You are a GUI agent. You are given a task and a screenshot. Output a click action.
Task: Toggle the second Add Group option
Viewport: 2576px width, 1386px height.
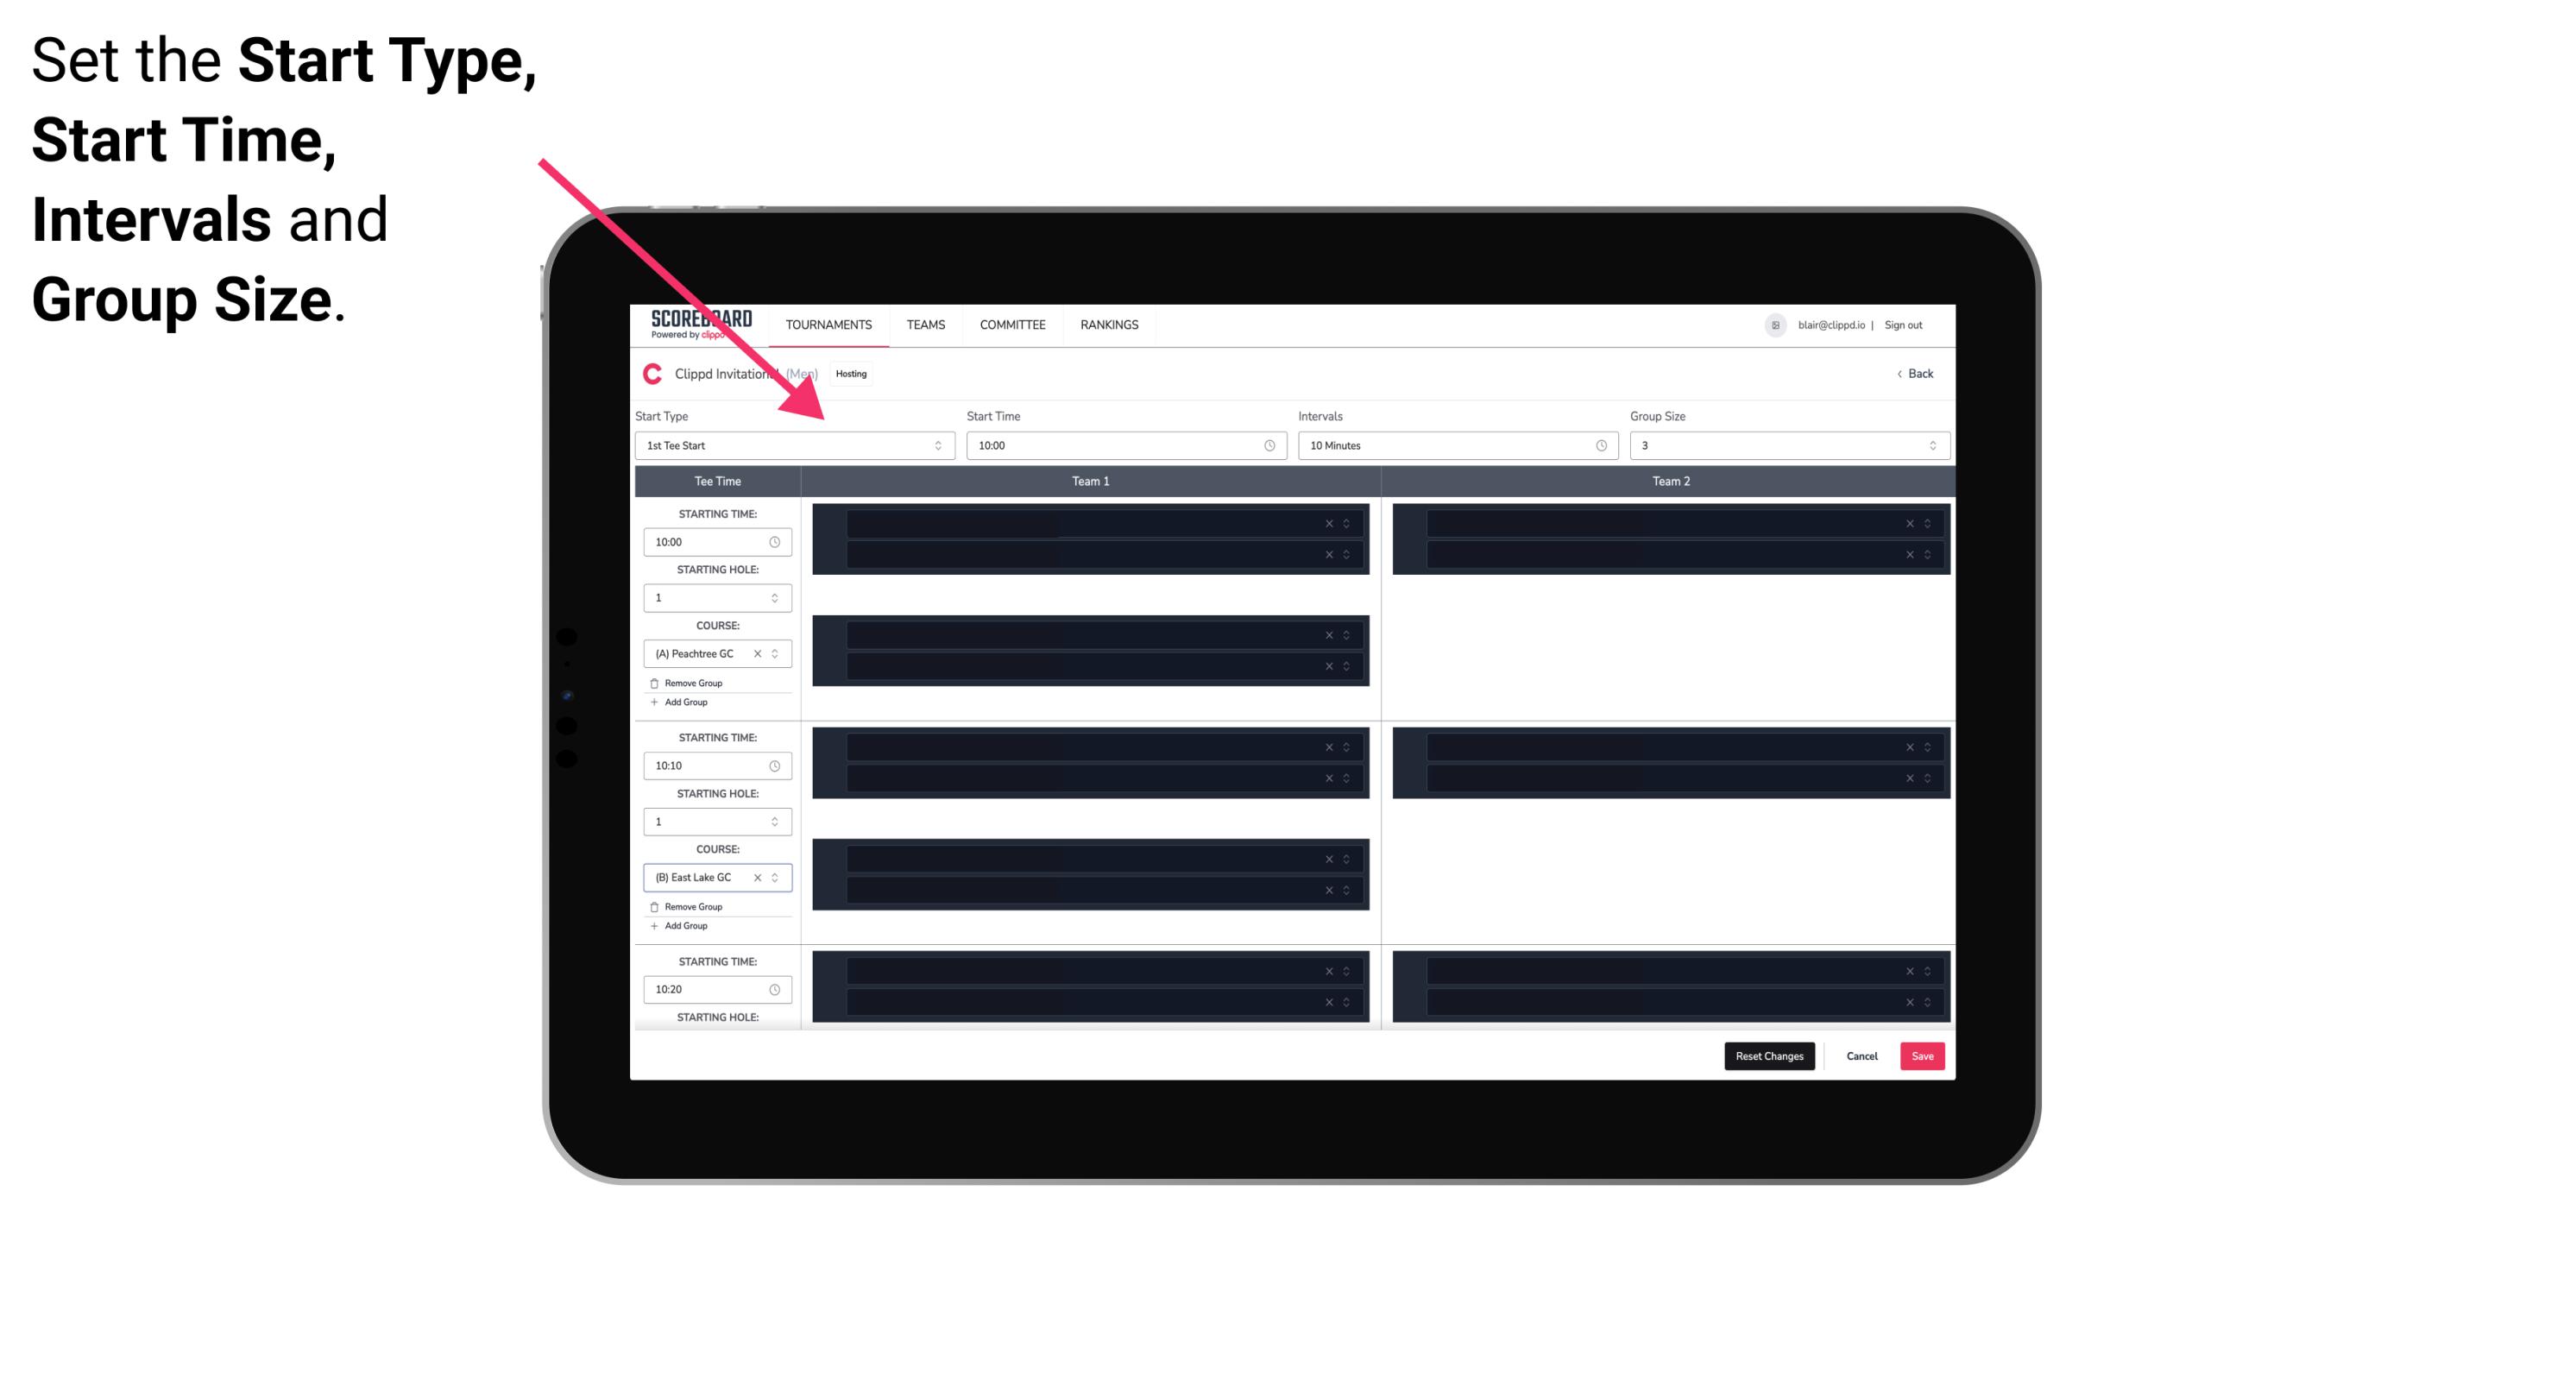[x=683, y=927]
